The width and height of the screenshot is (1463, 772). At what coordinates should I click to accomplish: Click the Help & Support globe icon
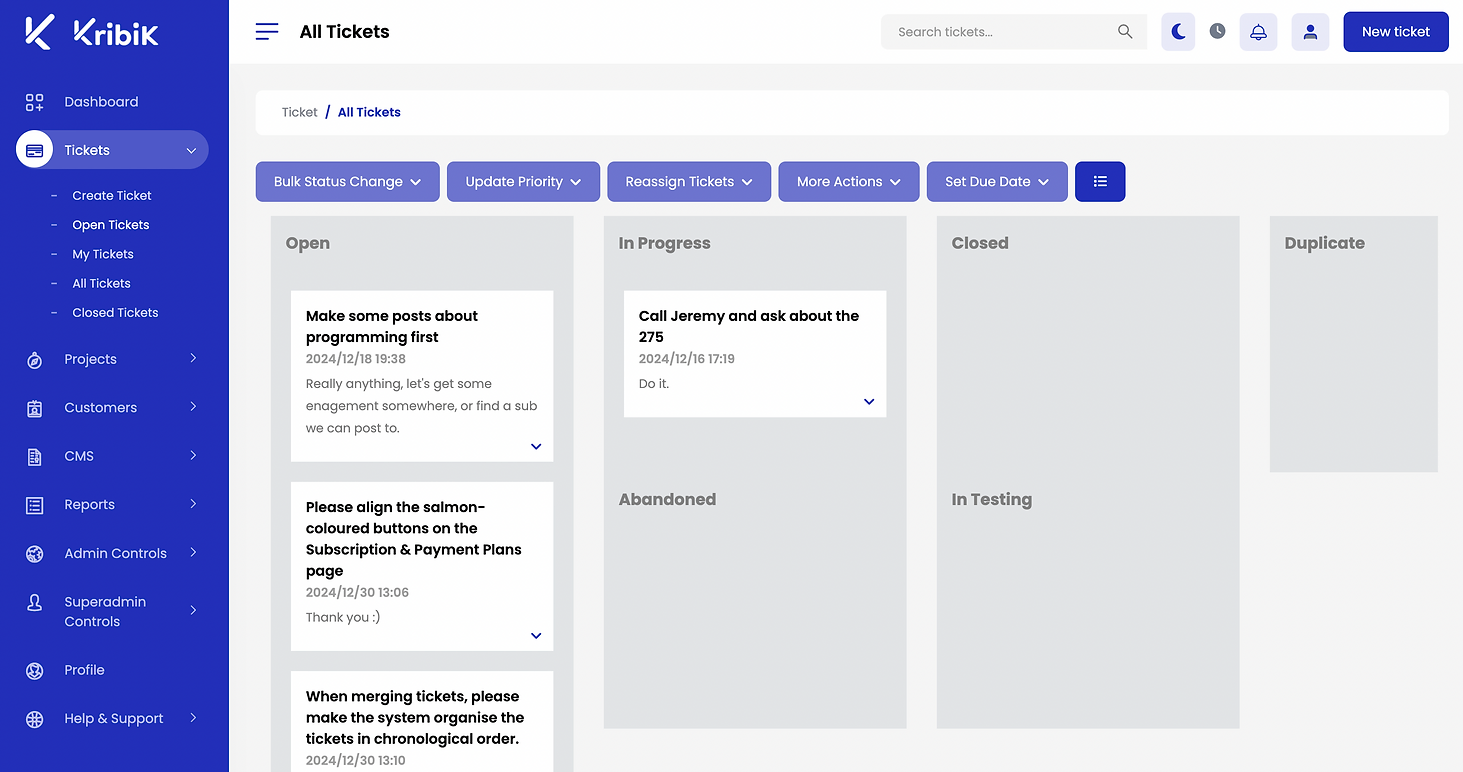click(35, 719)
